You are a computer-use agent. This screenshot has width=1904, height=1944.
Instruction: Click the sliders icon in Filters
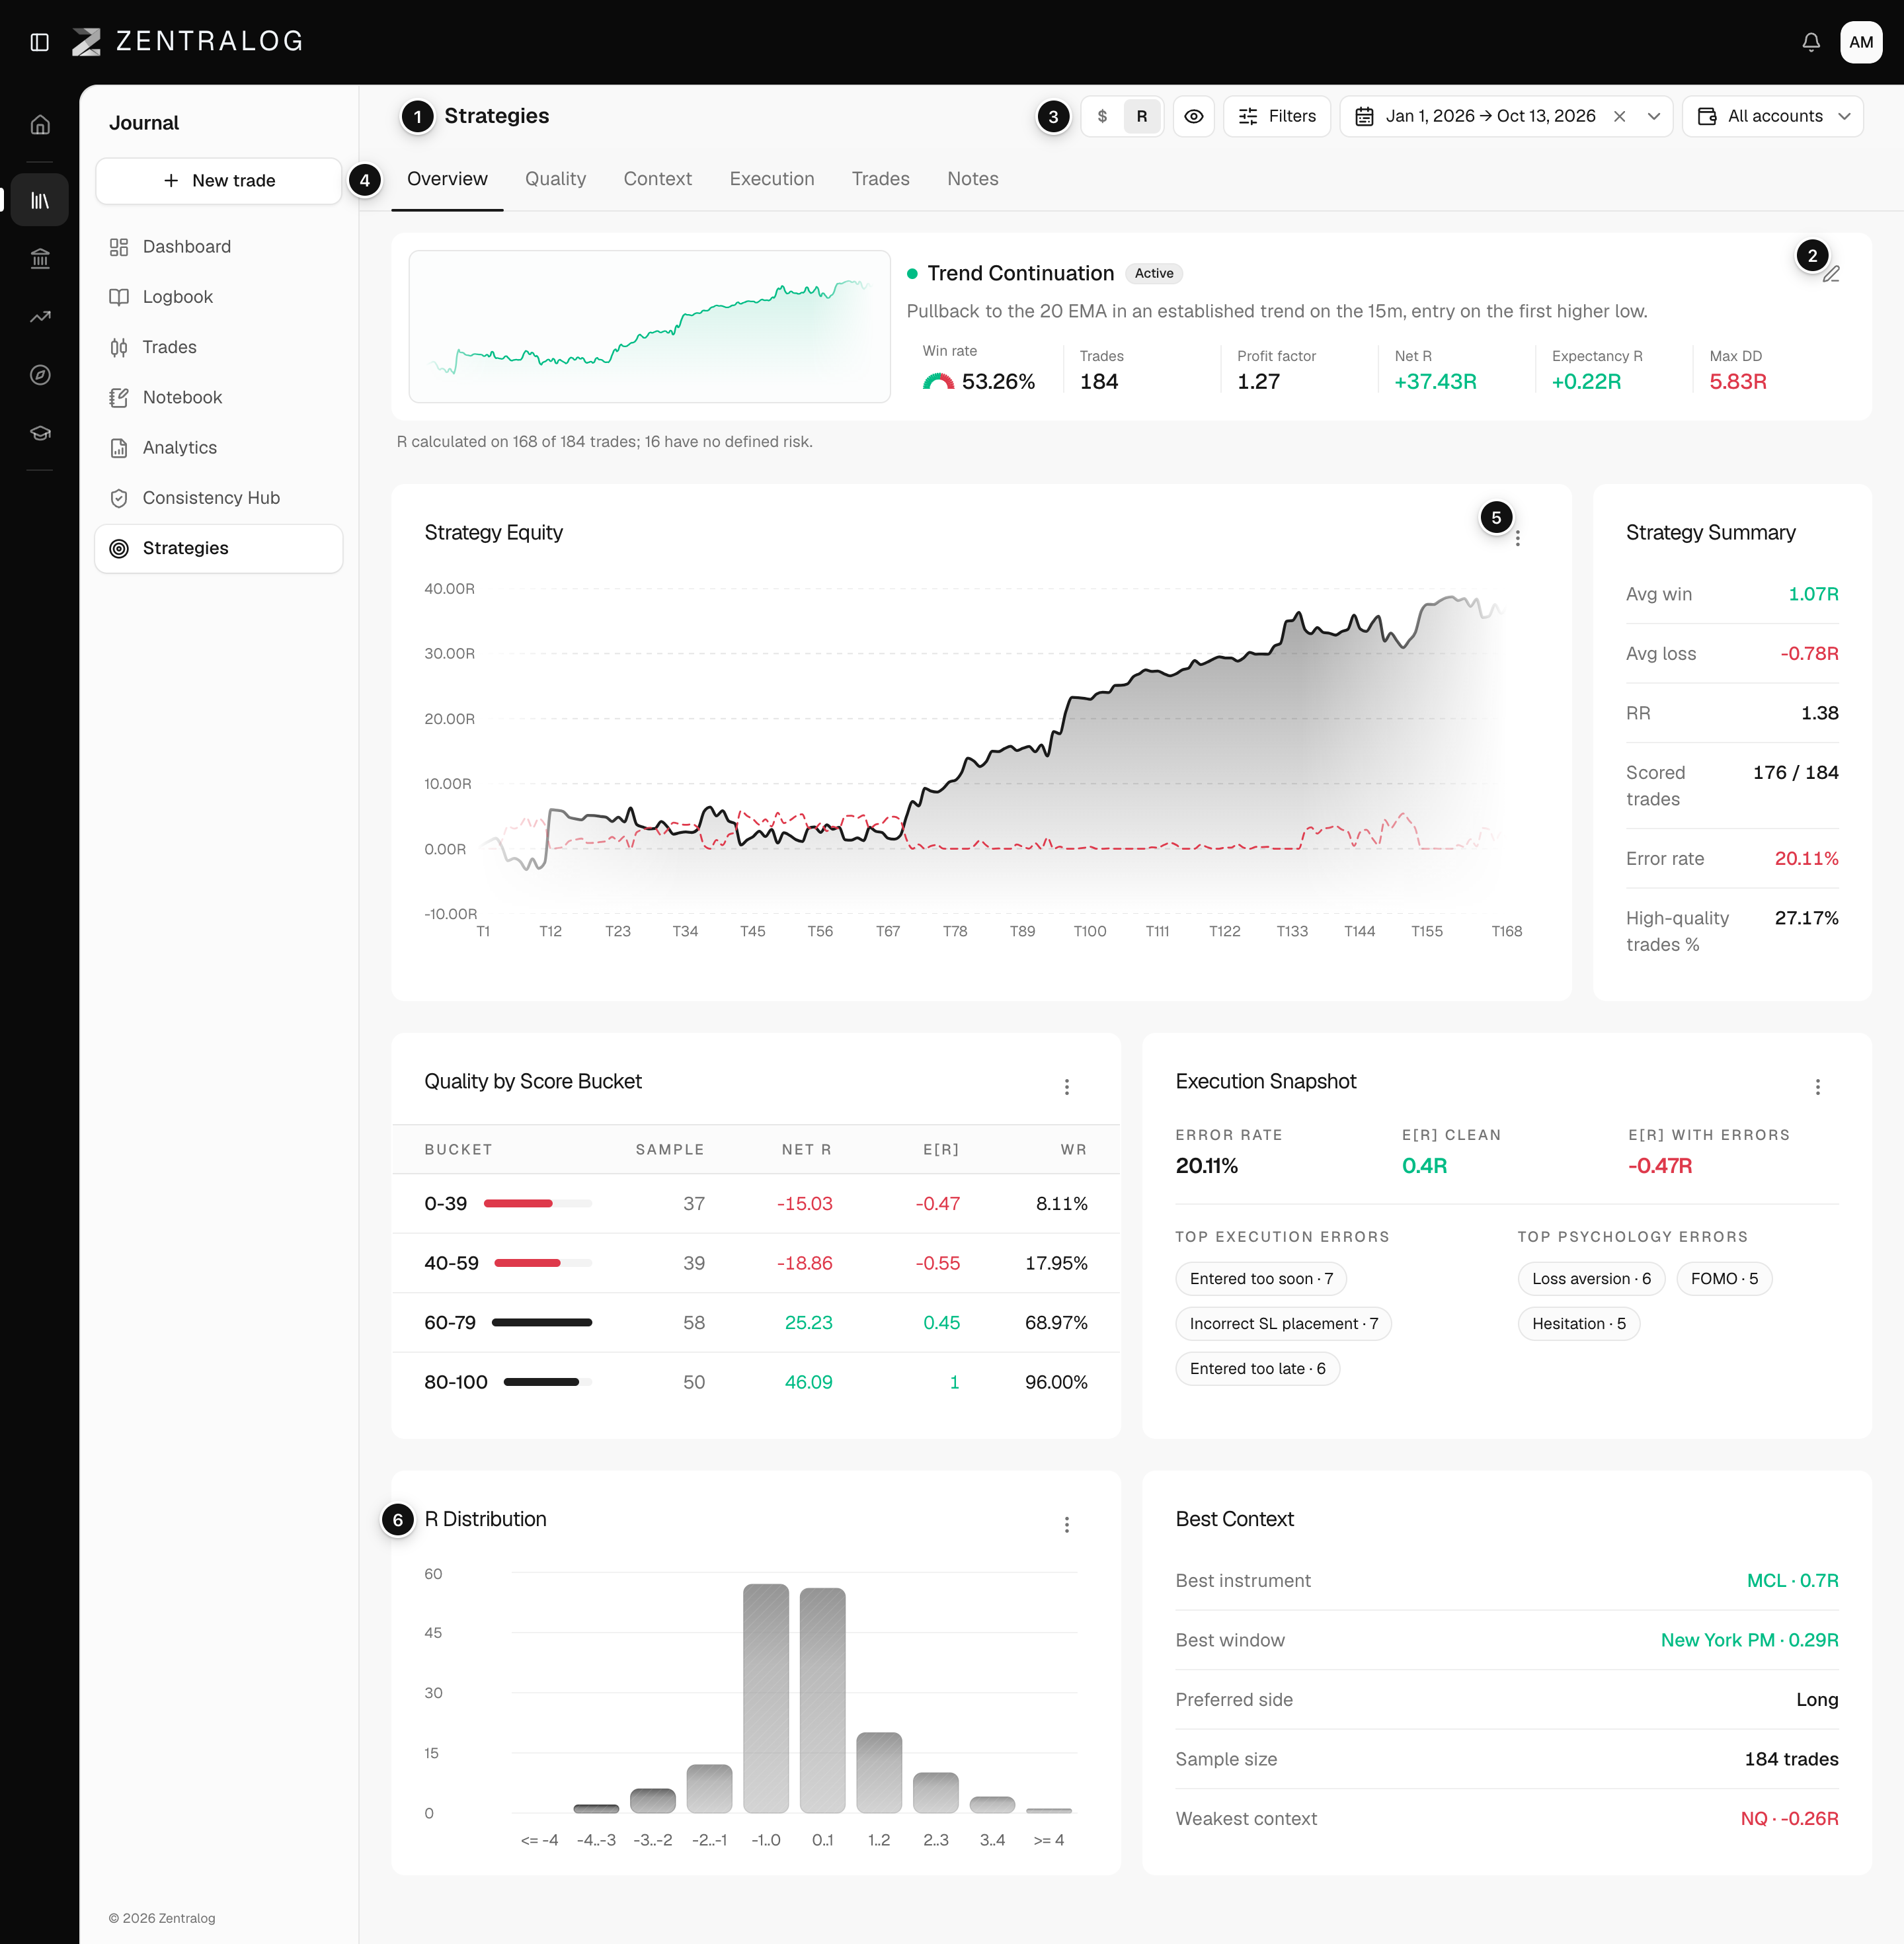pyautogui.click(x=1248, y=117)
